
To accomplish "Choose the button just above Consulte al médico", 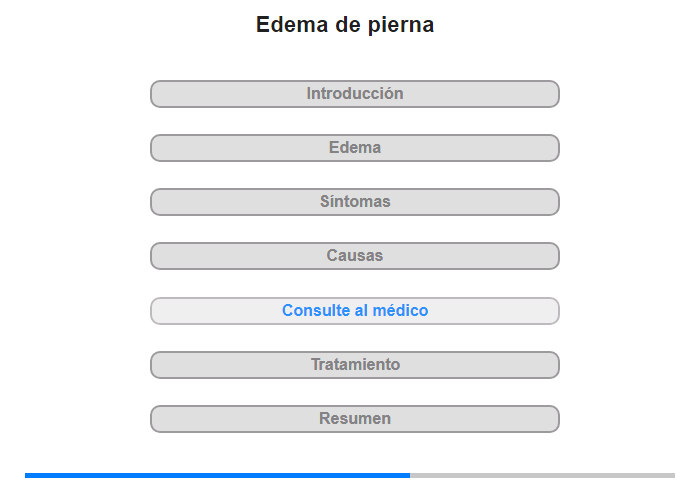I will [x=355, y=256].
